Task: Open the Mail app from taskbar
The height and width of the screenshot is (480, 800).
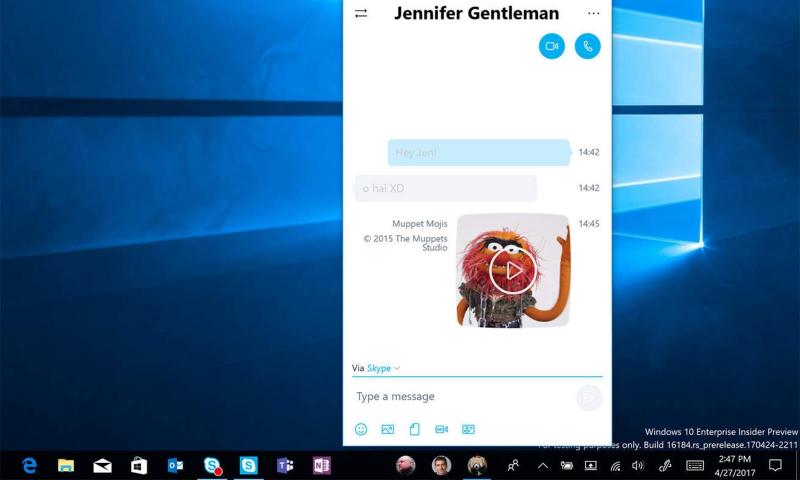Action: pyautogui.click(x=103, y=465)
